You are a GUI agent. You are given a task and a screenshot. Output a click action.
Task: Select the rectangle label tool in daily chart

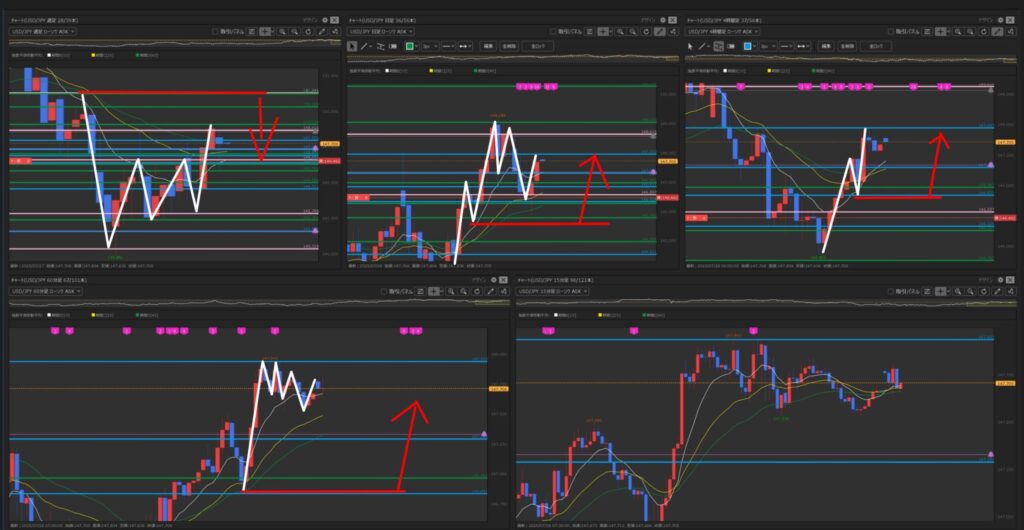393,46
